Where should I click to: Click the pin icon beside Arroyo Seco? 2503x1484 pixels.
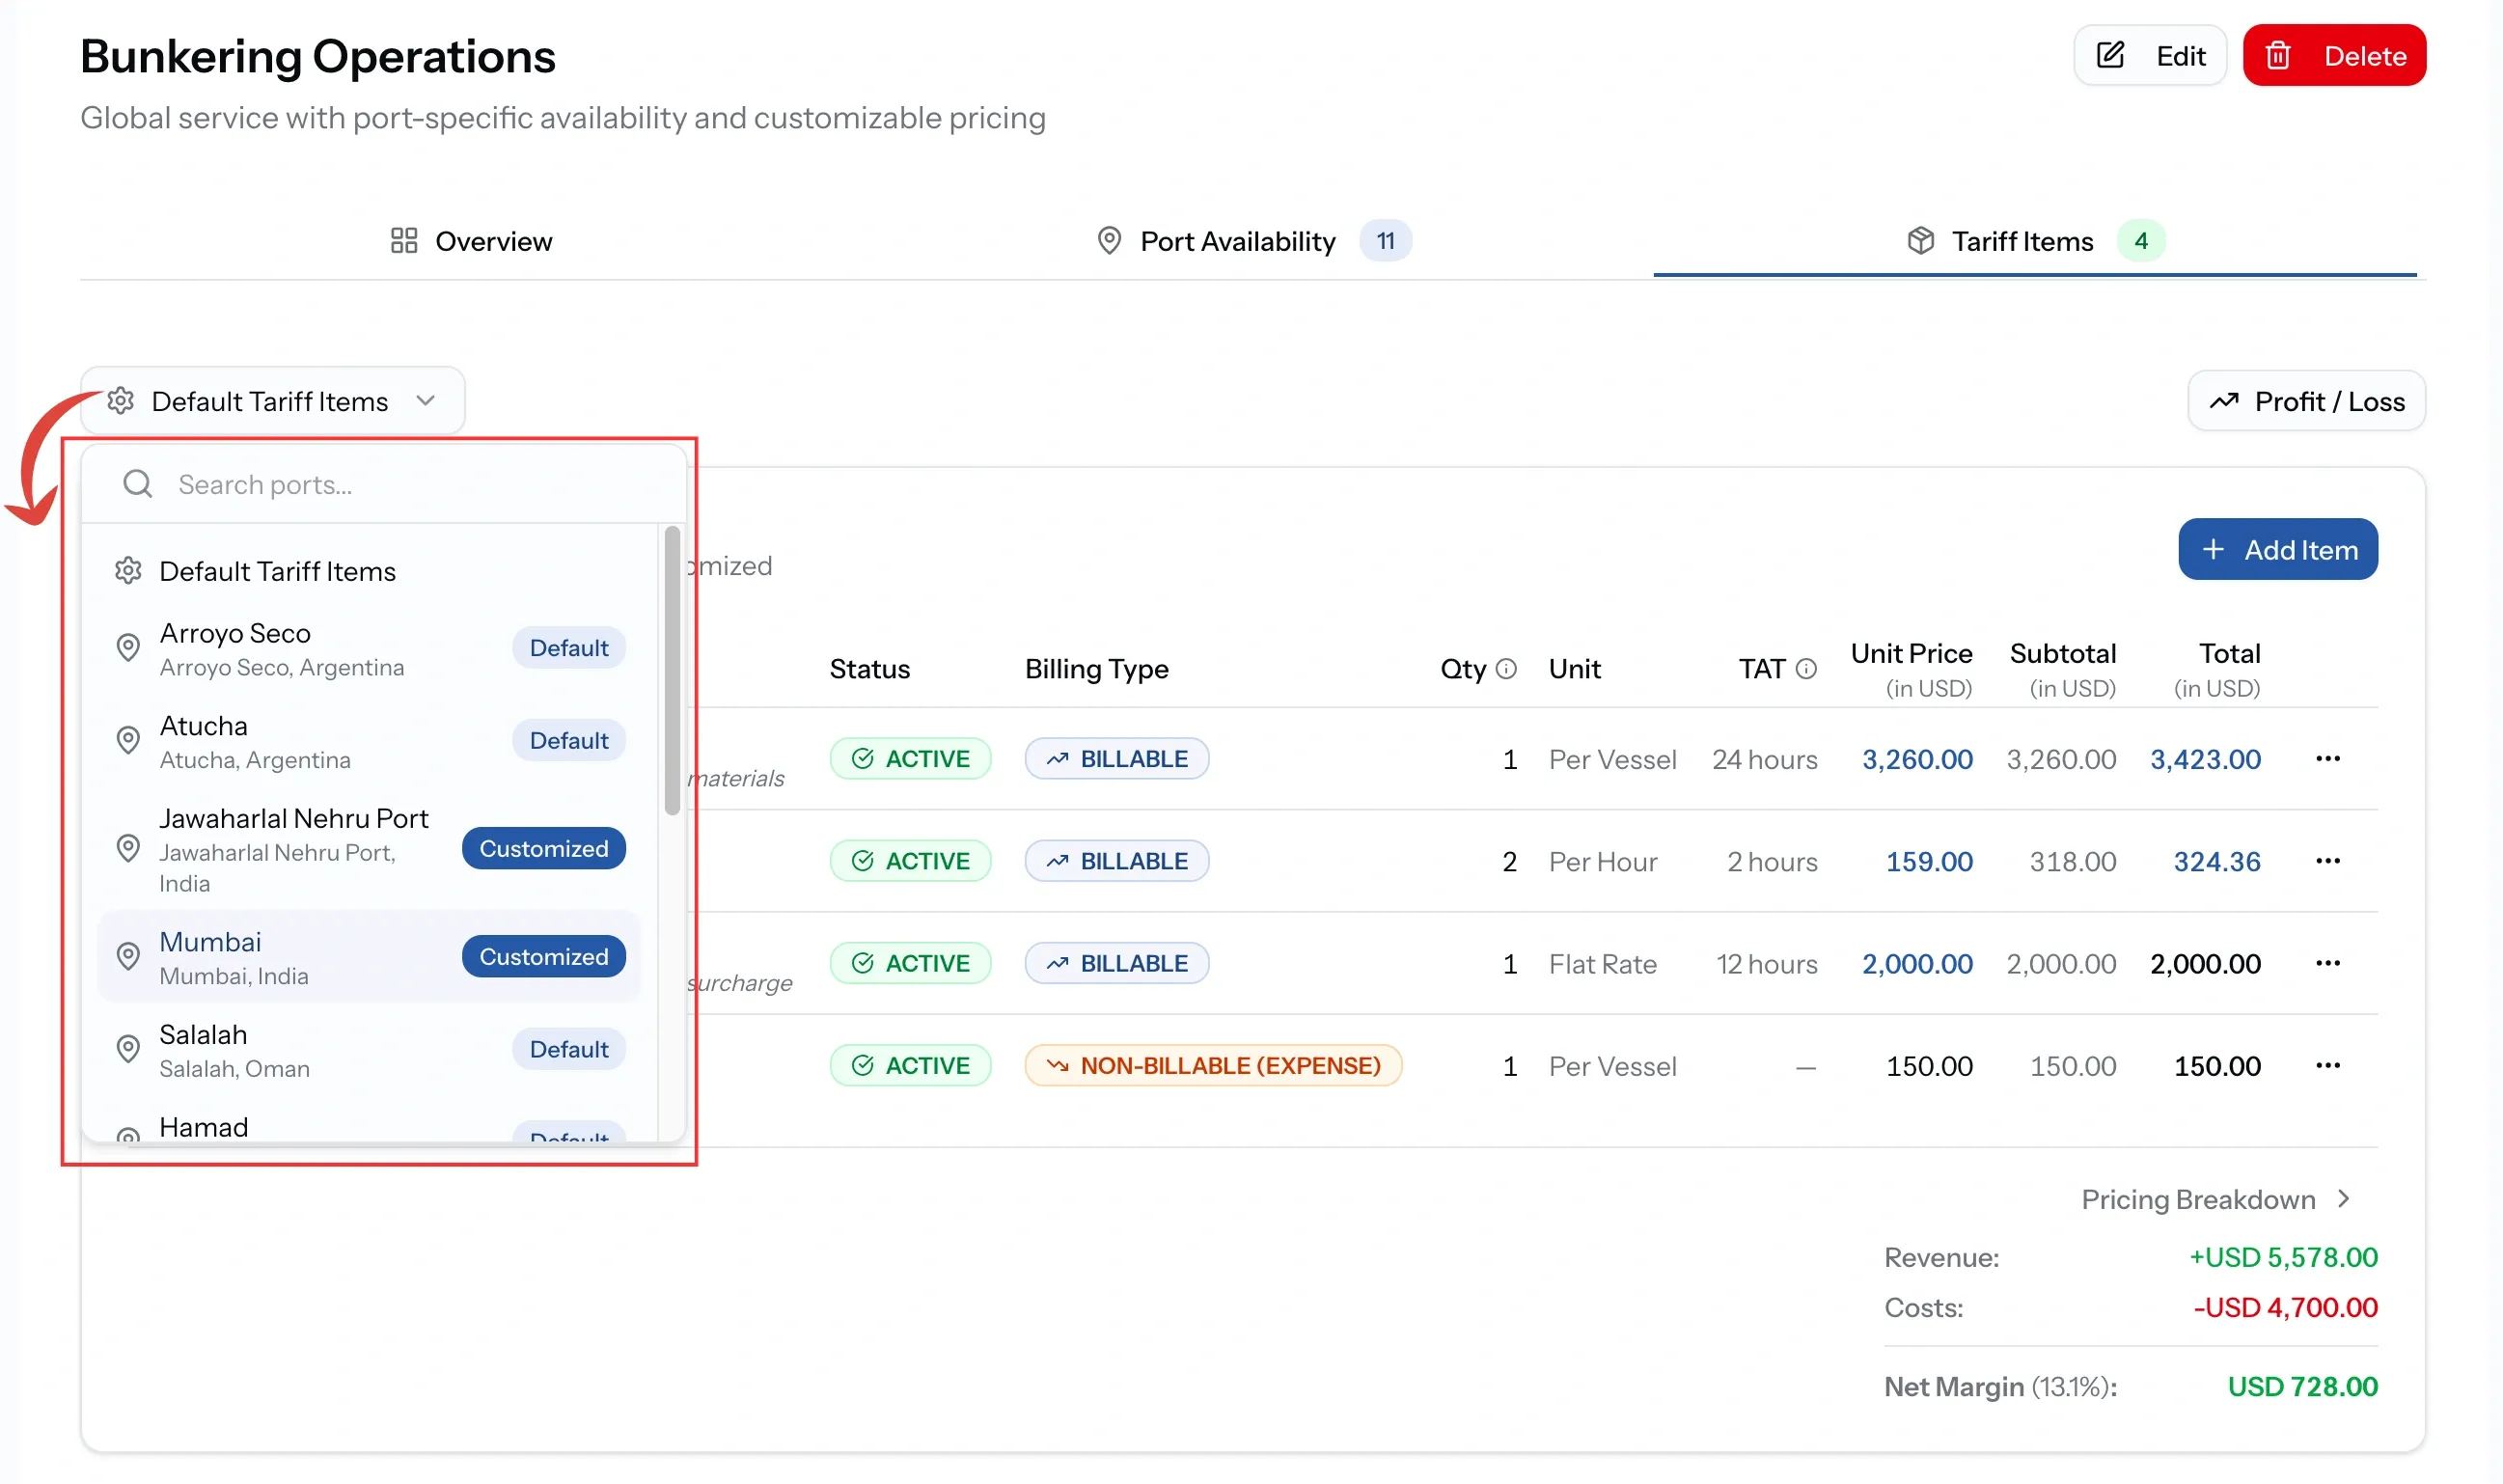click(x=128, y=648)
